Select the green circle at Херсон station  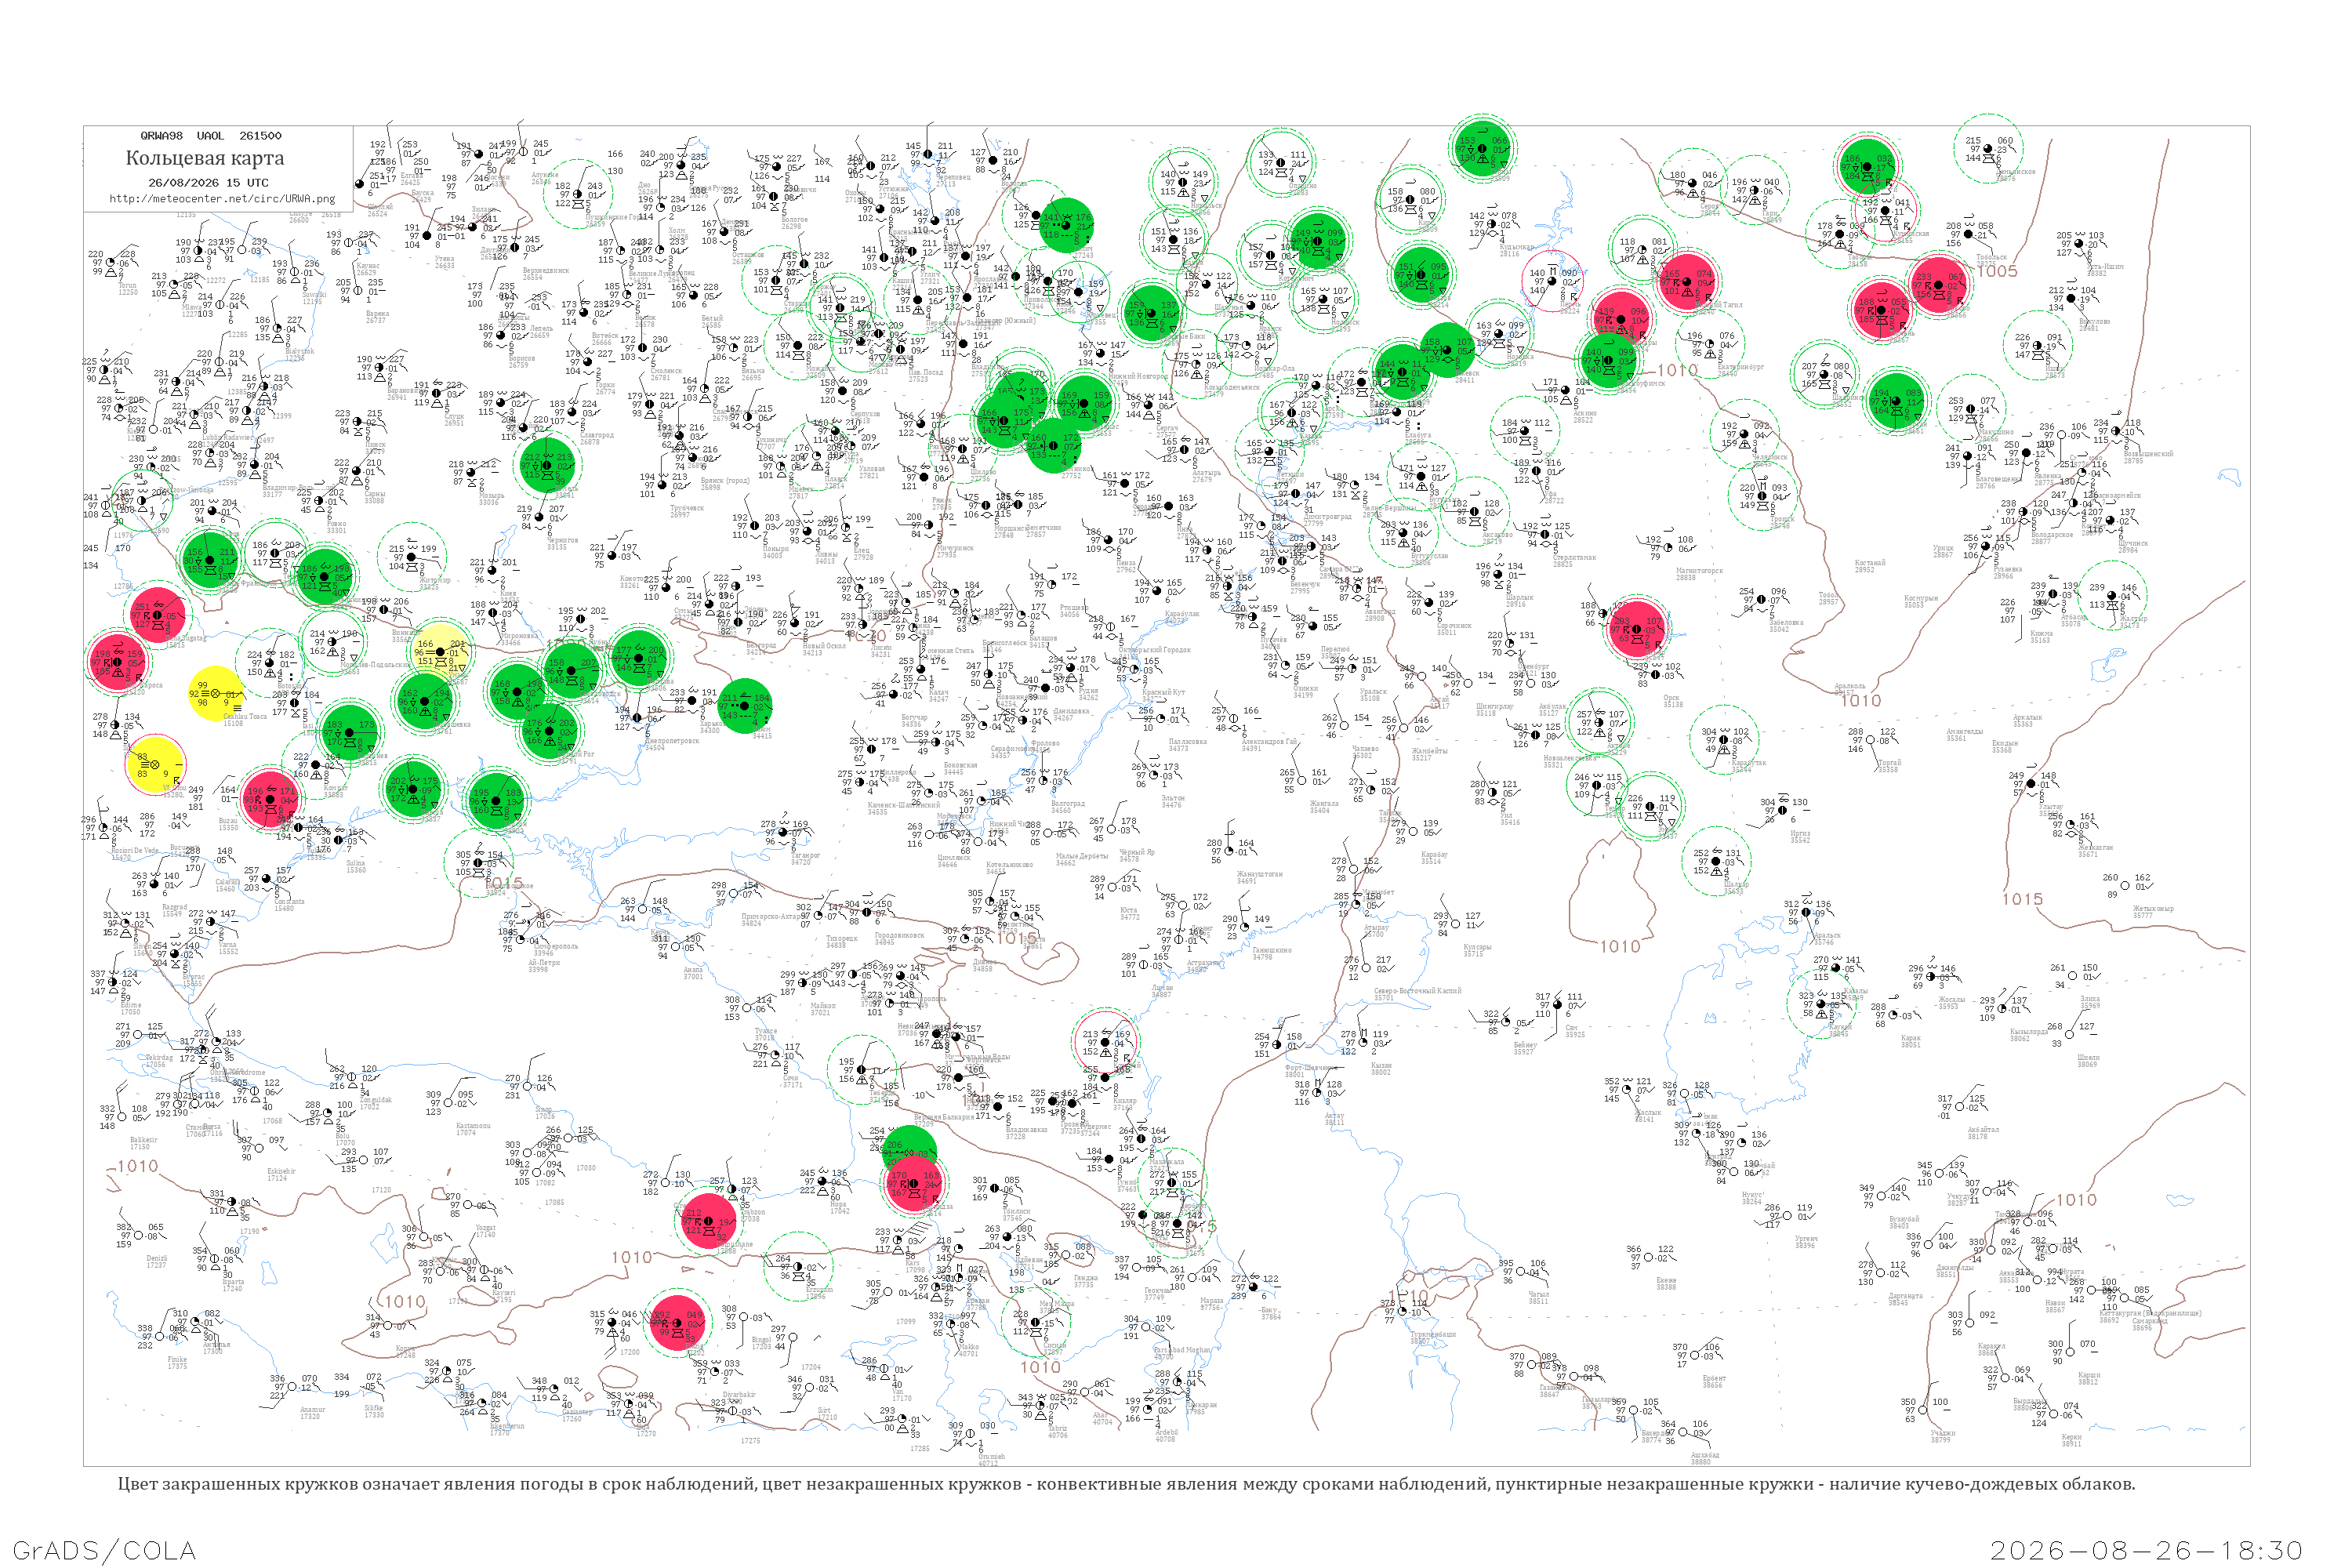(x=496, y=800)
